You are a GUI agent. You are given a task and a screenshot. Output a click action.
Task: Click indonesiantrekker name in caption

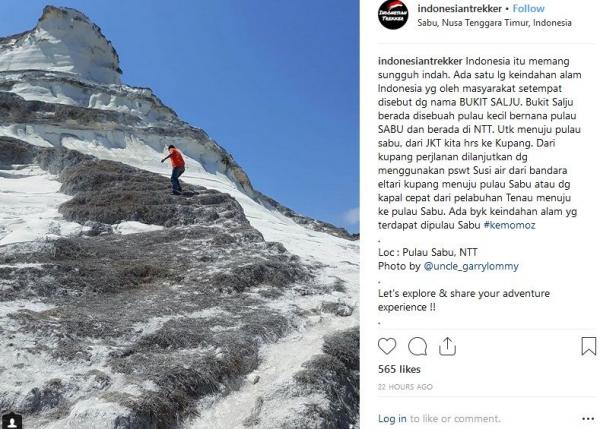420,61
